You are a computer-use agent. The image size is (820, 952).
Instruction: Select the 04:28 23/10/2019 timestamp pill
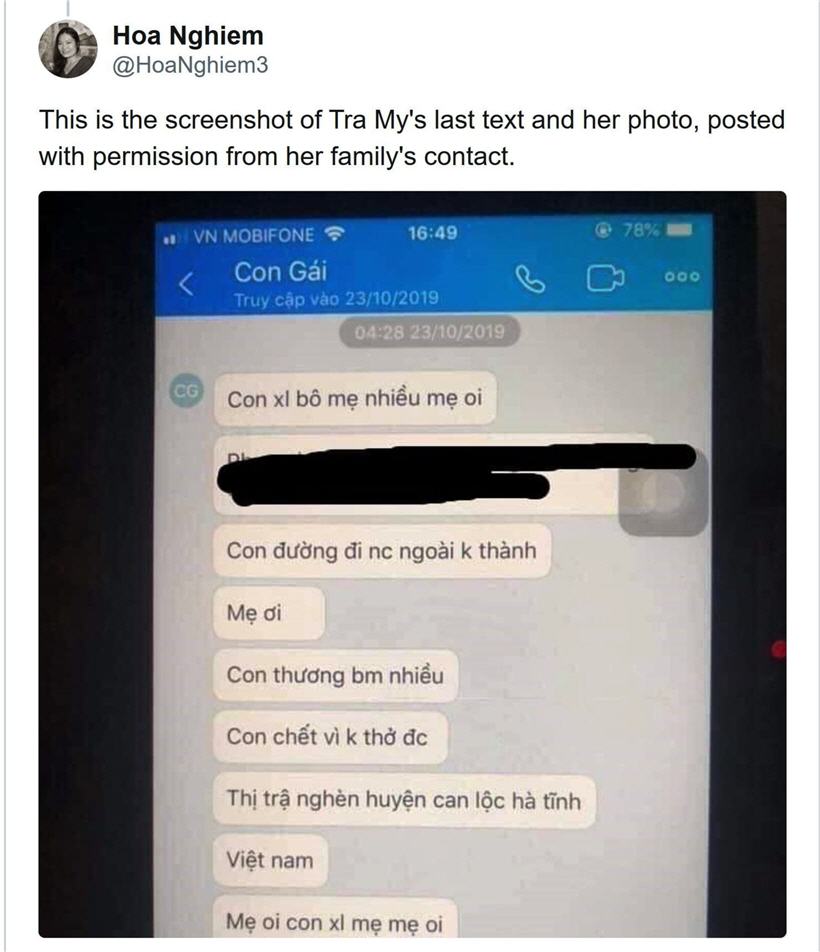[429, 332]
